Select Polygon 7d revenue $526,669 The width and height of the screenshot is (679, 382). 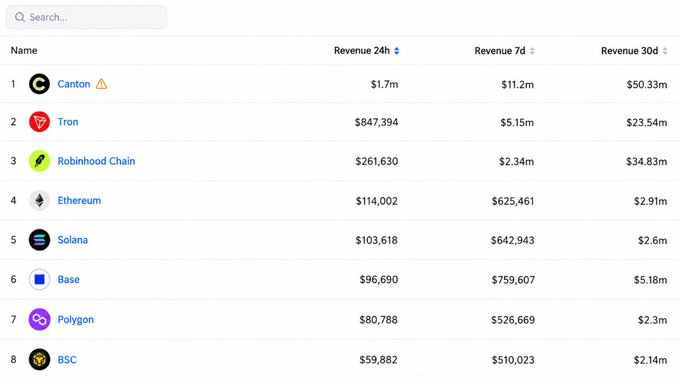pyautogui.click(x=513, y=320)
